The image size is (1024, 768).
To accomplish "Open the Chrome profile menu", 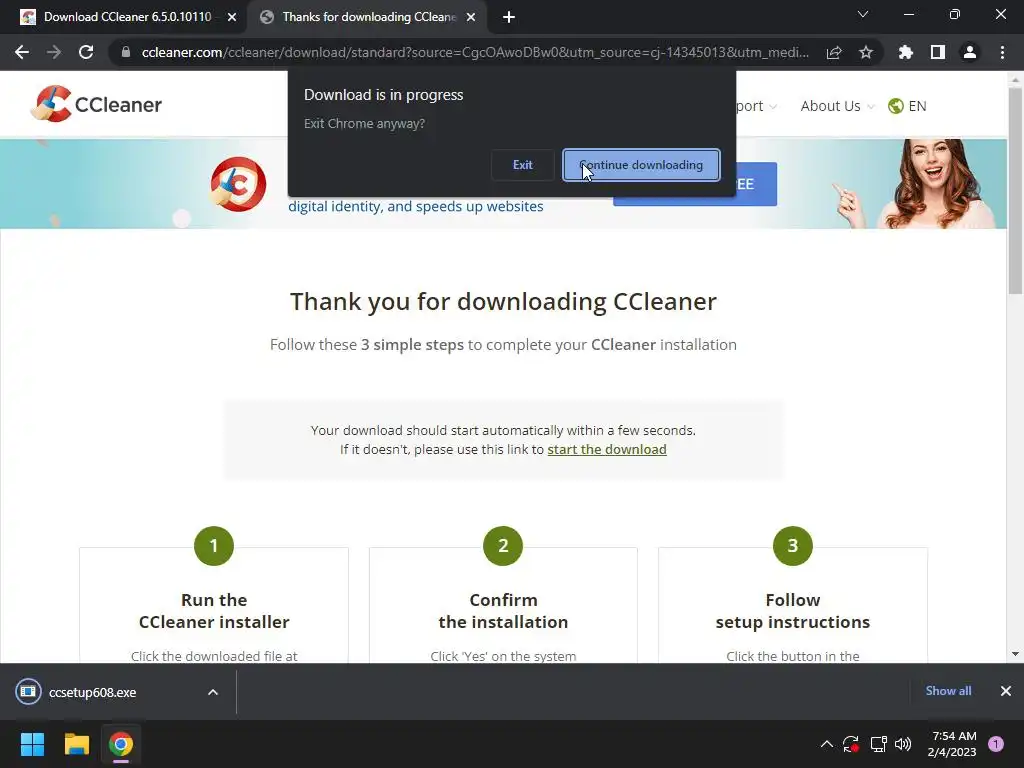I will pos(970,52).
